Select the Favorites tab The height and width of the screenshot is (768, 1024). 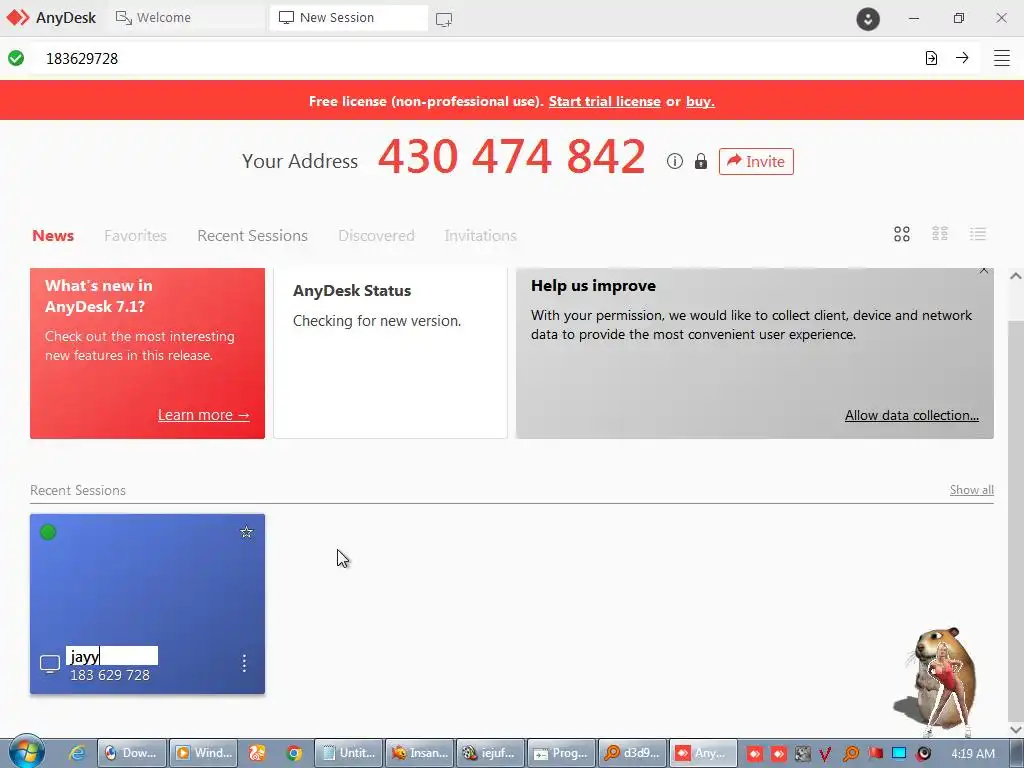point(135,236)
